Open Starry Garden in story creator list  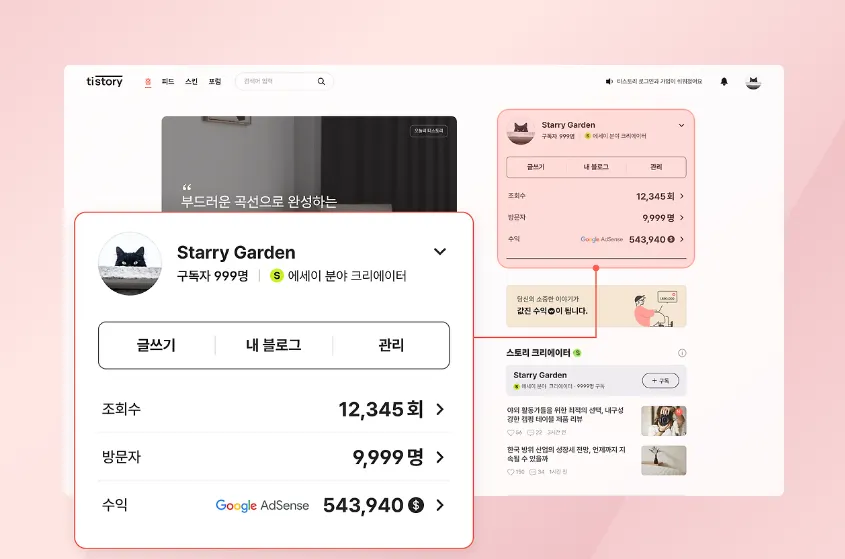click(x=540, y=375)
